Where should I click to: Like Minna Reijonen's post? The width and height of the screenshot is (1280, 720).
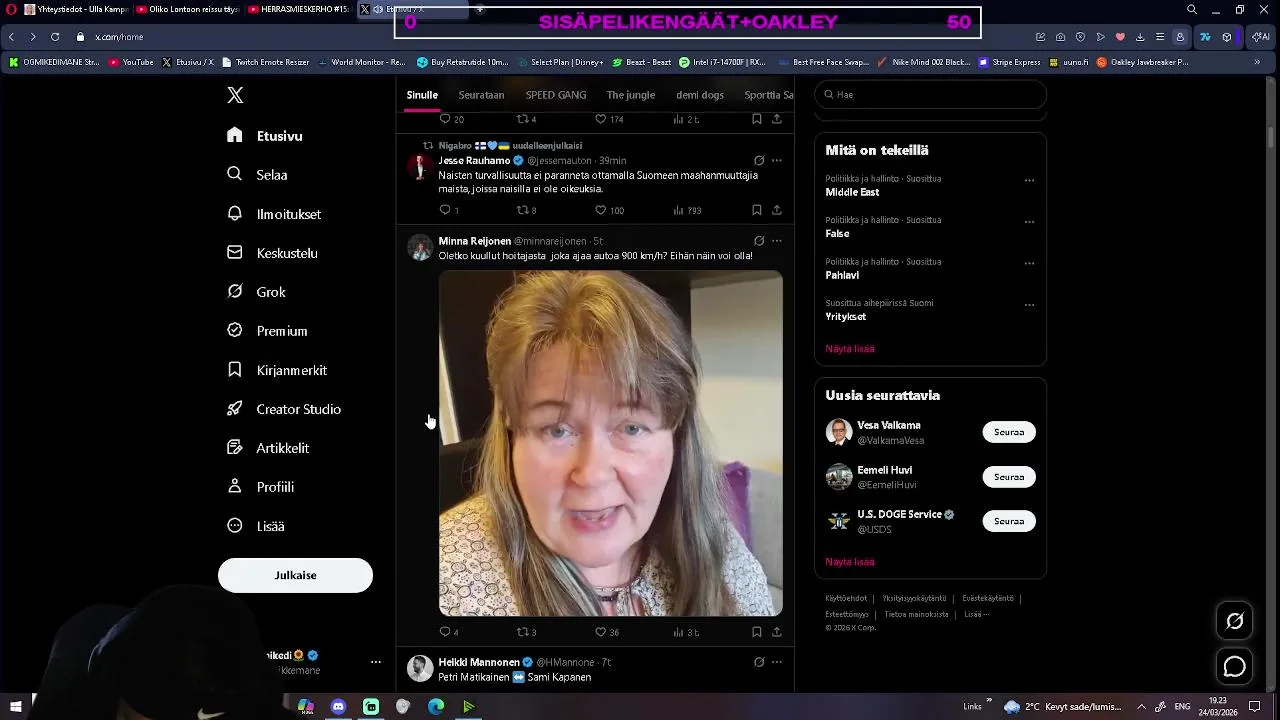pos(607,632)
